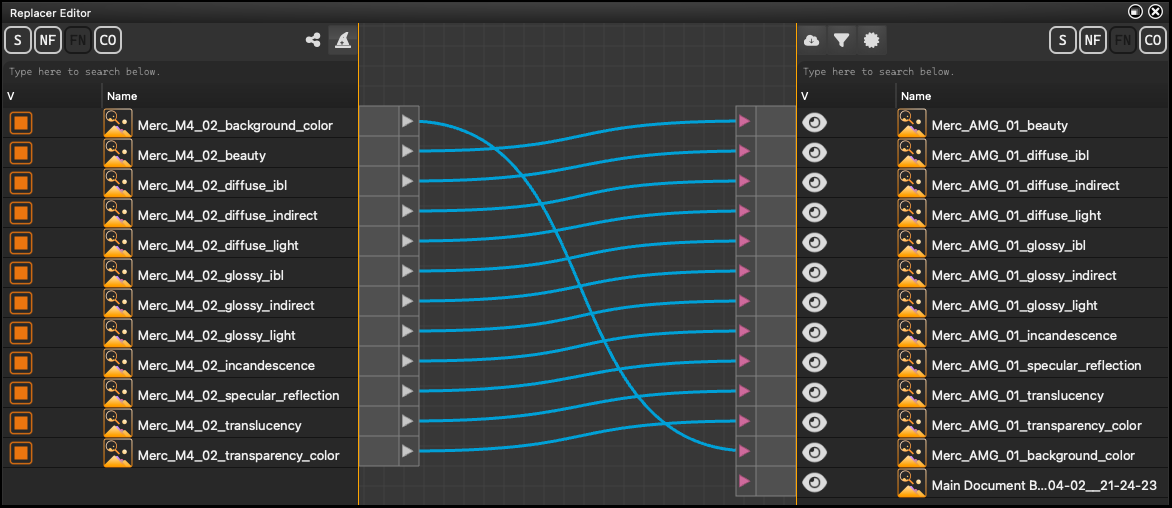The image size is (1172, 508).
Task: Select Merc_AMG_01_translucency row
Action: tap(983, 394)
